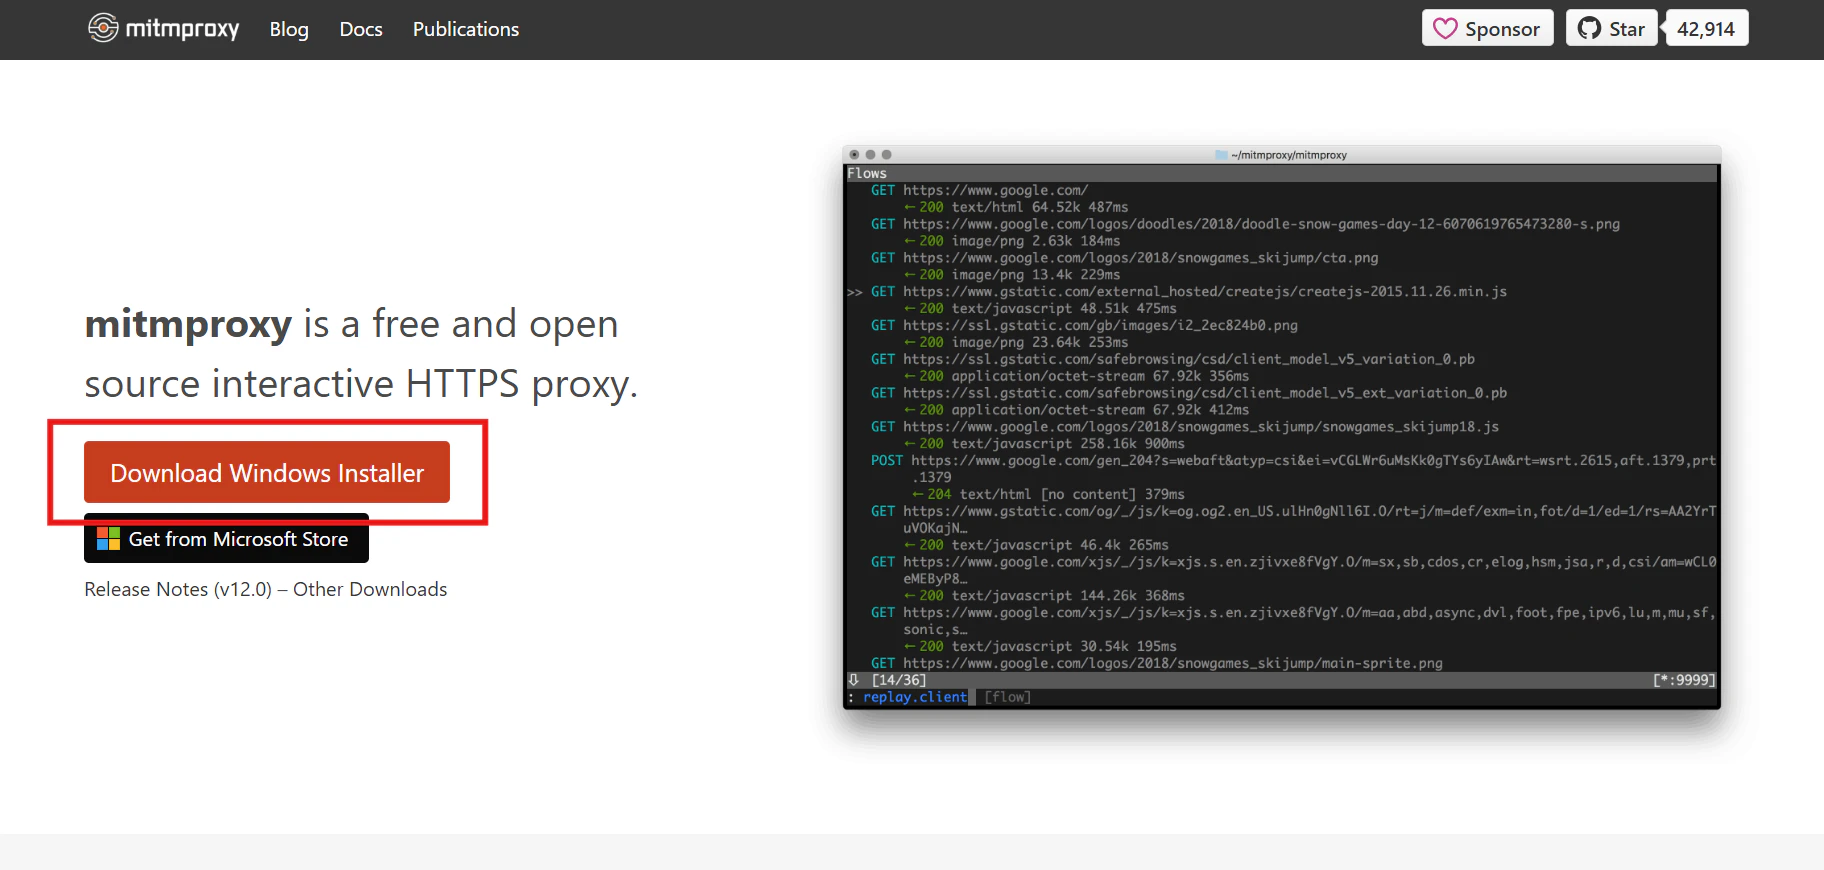Click the Microsoft logo icon
The image size is (1824, 870).
[x=108, y=539]
